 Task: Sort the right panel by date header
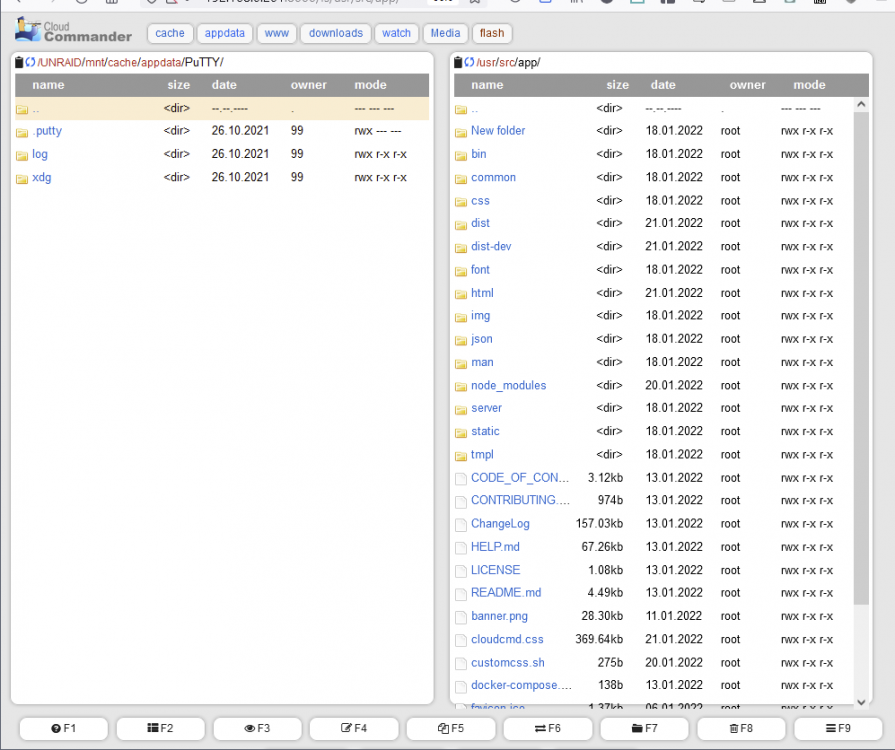[x=663, y=85]
